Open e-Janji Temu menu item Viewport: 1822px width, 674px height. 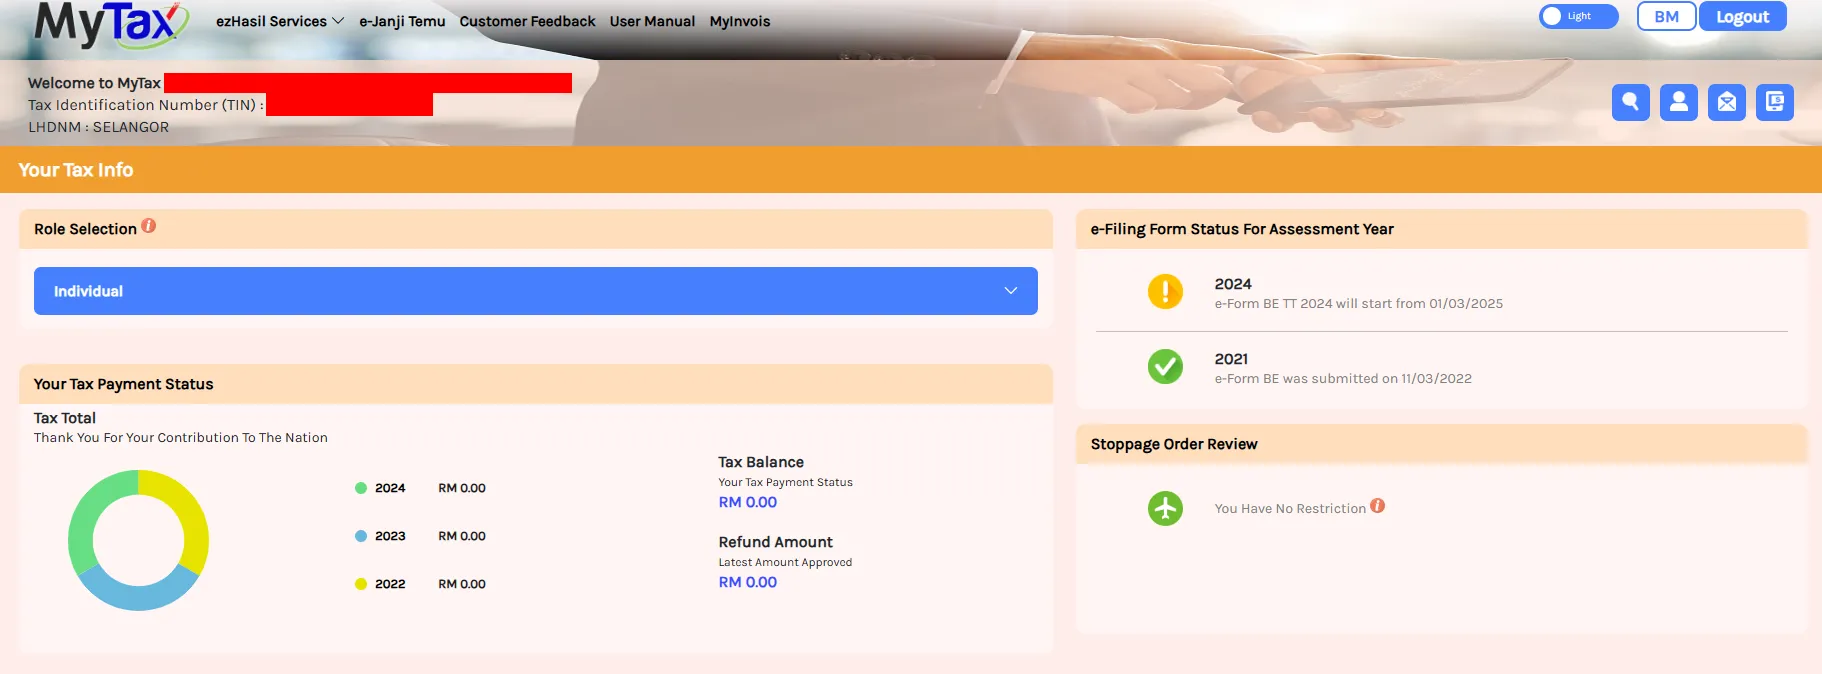pyautogui.click(x=402, y=21)
